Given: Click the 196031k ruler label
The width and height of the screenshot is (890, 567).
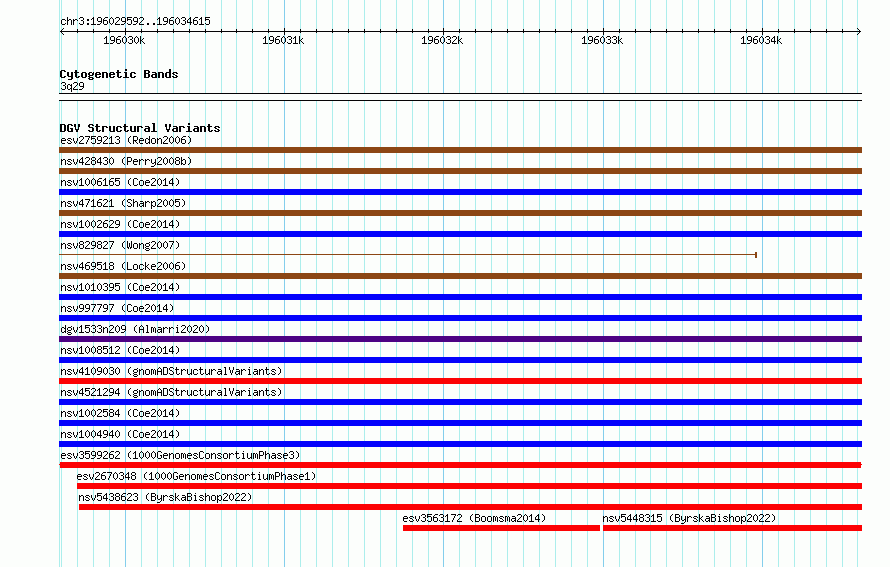Looking at the screenshot, I should [x=283, y=40].
